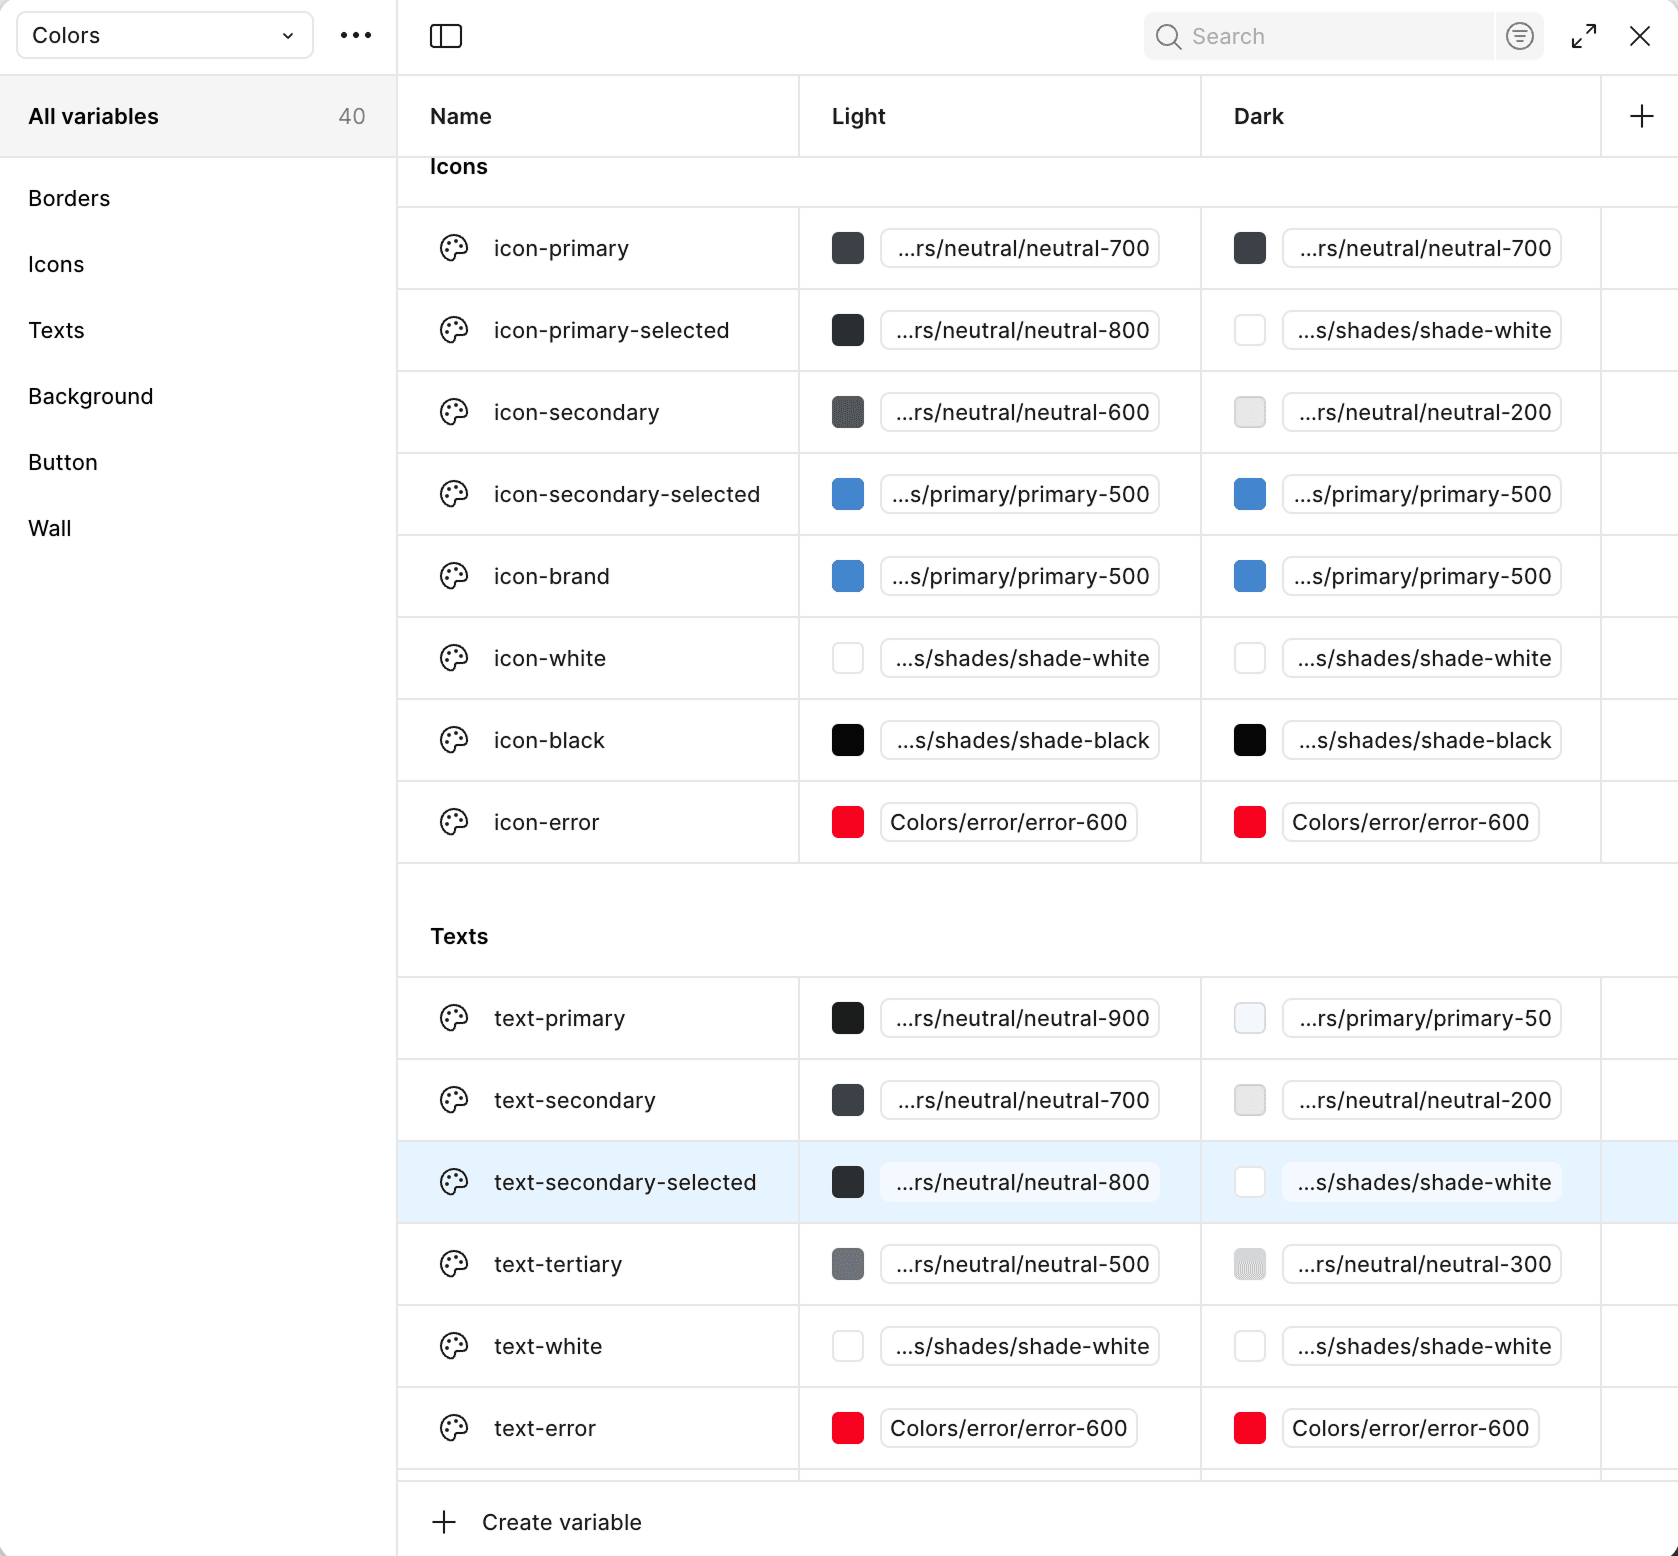This screenshot has width=1678, height=1556.
Task: Click the Create variable button
Action: (561, 1522)
